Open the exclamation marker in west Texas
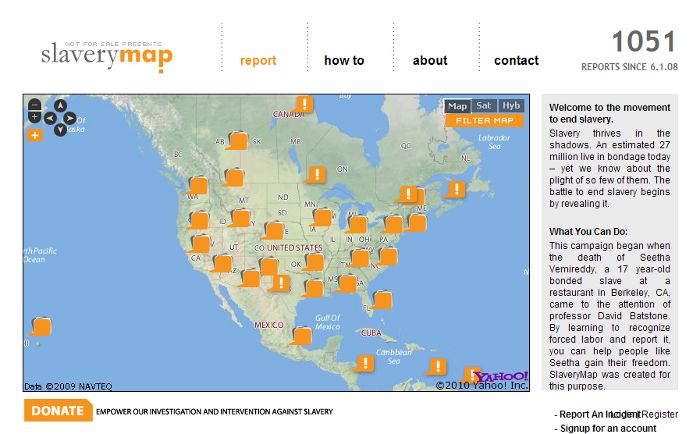Image resolution: width=700 pixels, height=434 pixels. (279, 283)
